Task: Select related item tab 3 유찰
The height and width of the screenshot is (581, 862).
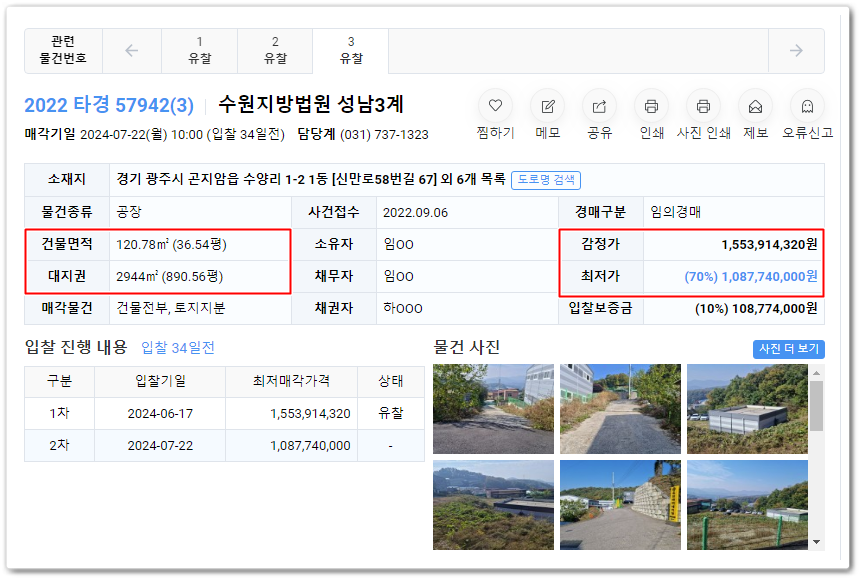Action: pyautogui.click(x=351, y=51)
